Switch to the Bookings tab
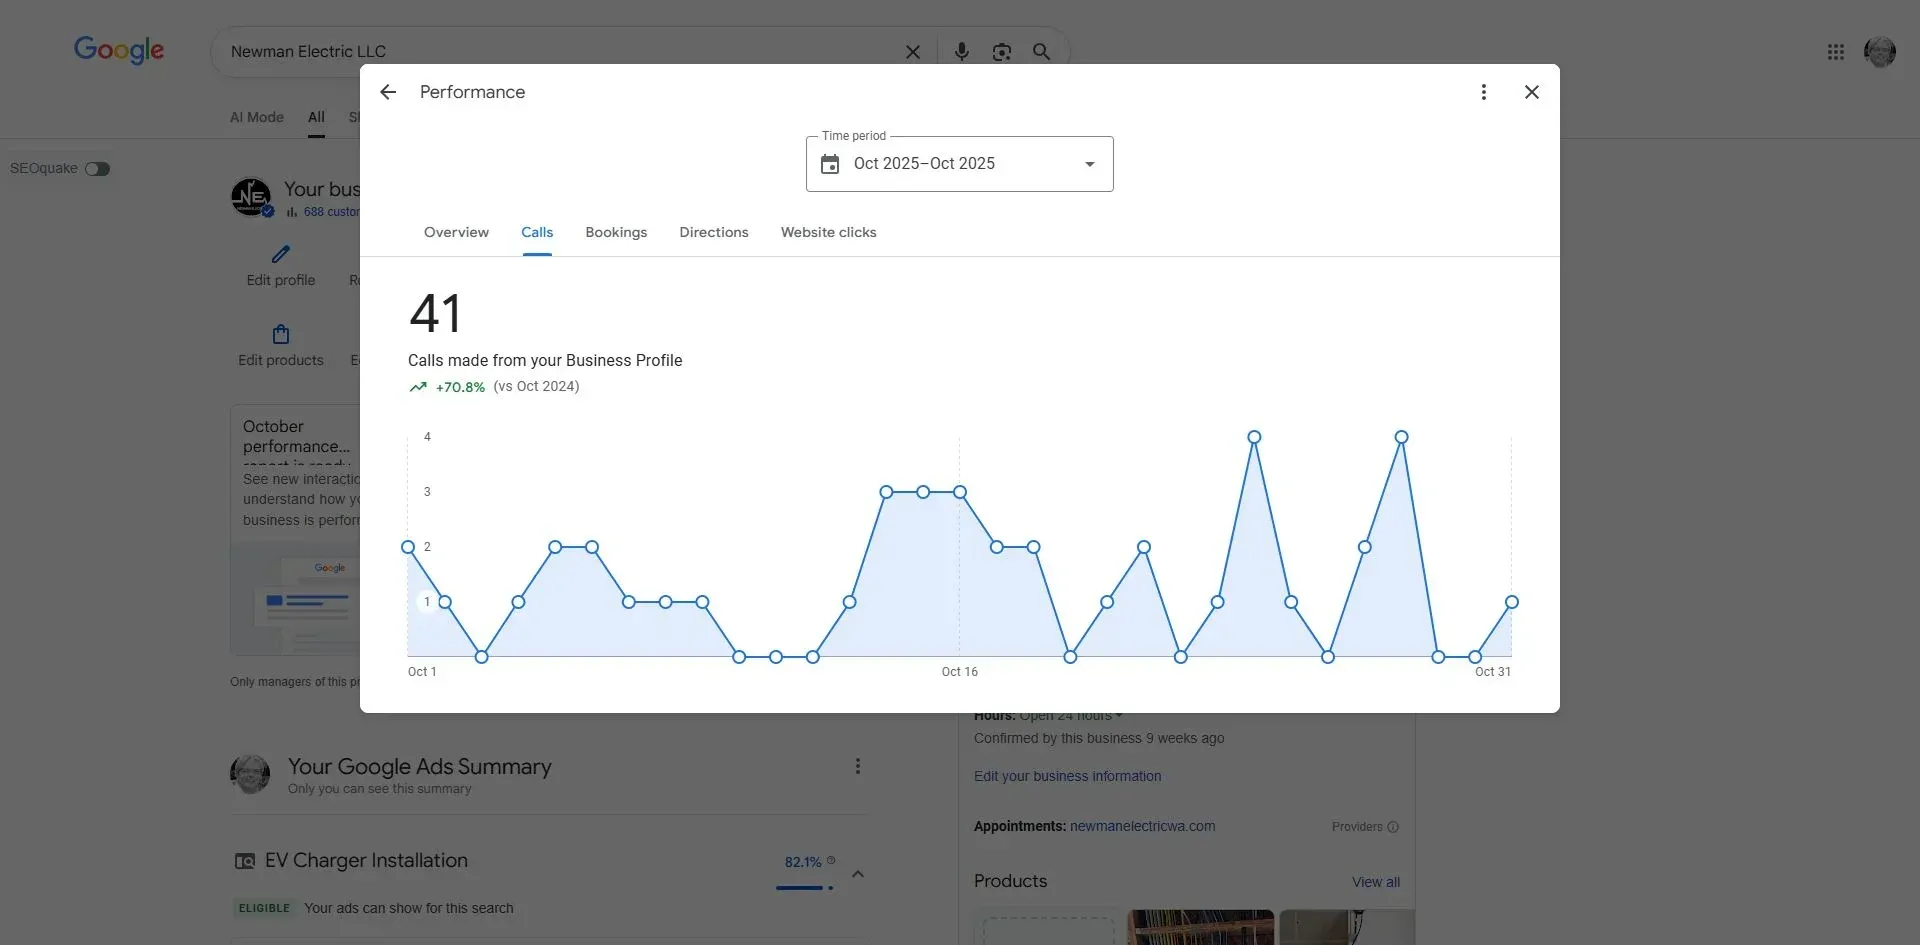This screenshot has height=945, width=1920. 616,232
